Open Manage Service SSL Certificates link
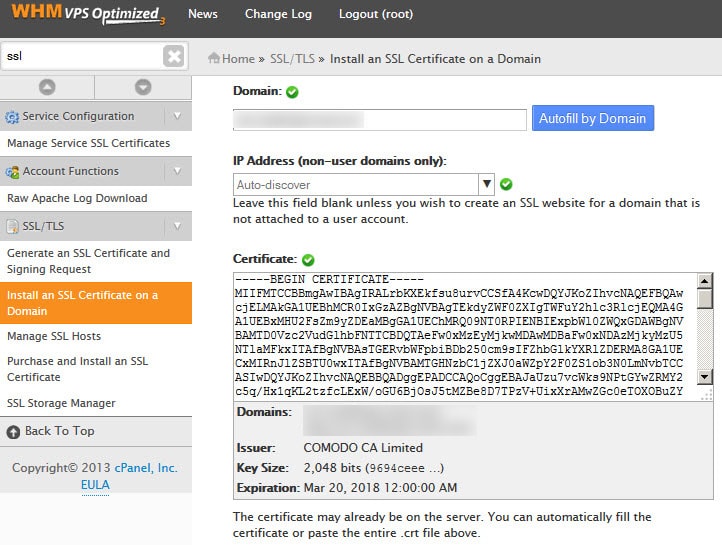722x545 pixels. pos(88,143)
